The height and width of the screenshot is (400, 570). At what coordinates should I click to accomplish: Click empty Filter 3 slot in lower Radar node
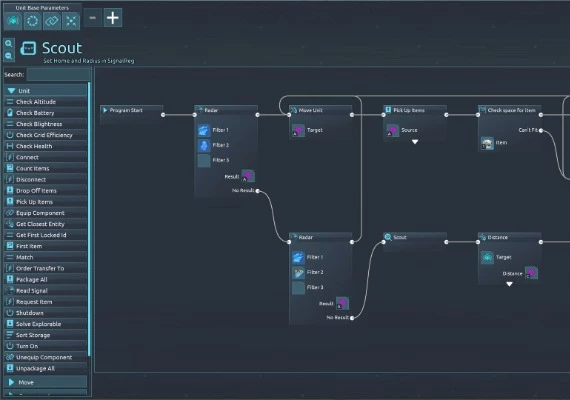[298, 288]
